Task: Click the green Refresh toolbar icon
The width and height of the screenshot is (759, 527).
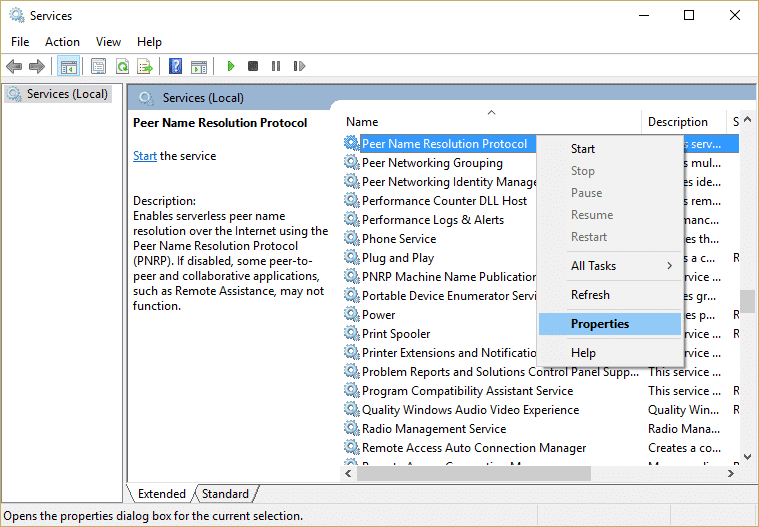Action: pyautogui.click(x=122, y=66)
